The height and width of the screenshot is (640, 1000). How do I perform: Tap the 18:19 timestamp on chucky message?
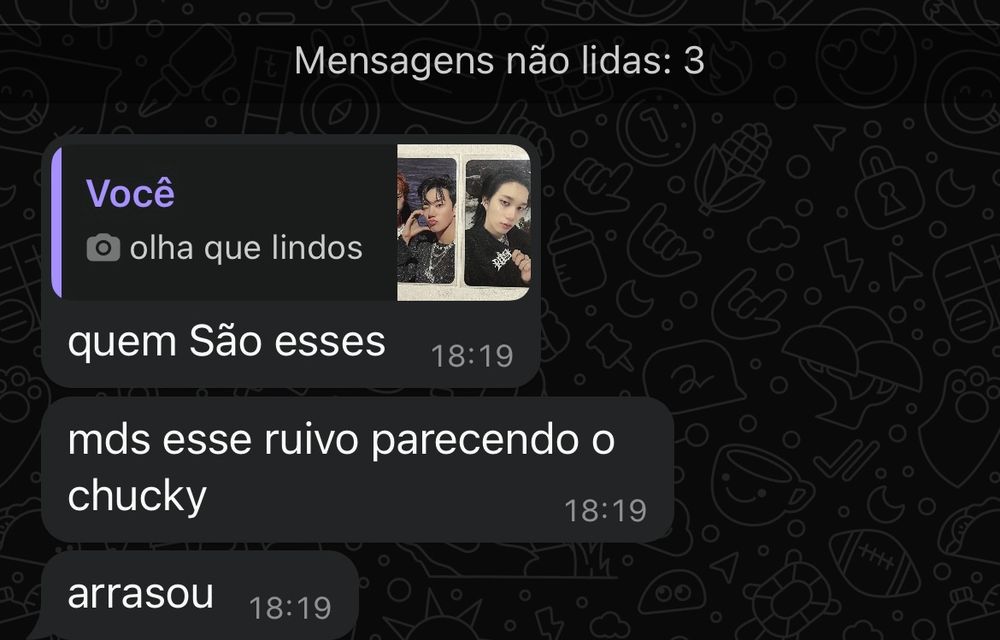point(605,511)
